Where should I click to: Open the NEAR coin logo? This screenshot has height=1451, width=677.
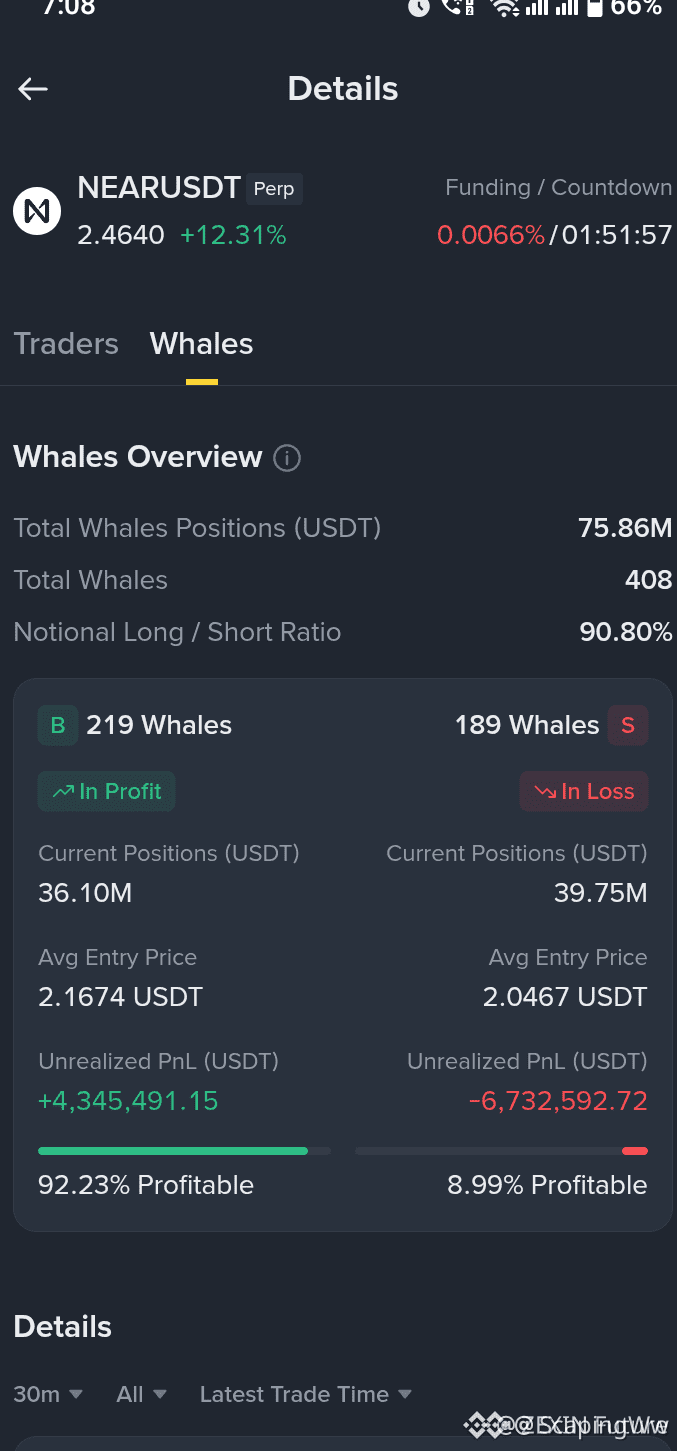click(37, 211)
